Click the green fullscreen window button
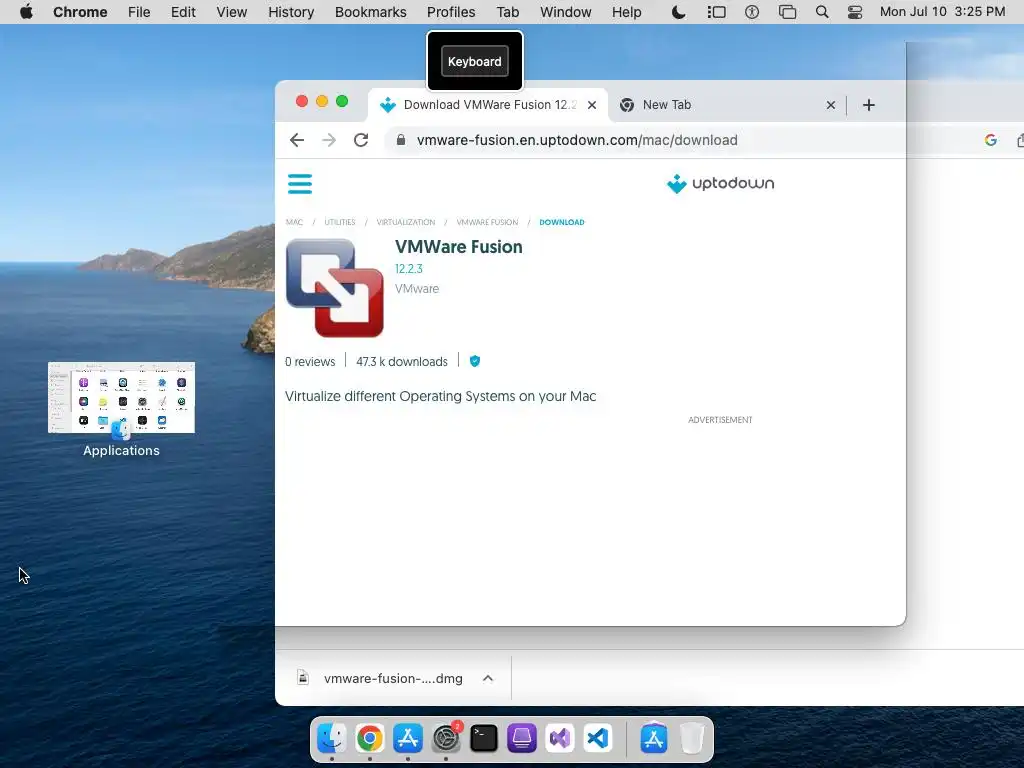This screenshot has width=1024, height=768. (x=342, y=101)
